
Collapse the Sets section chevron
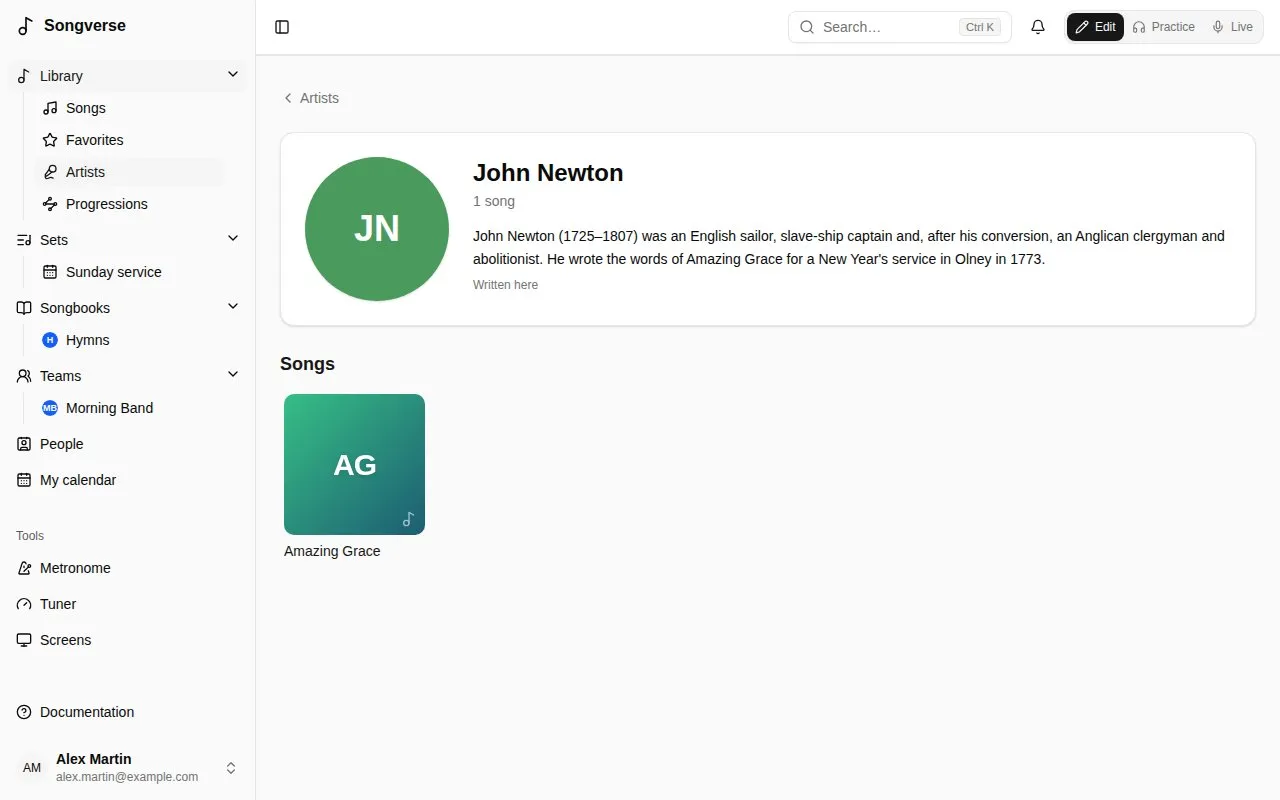pyautogui.click(x=233, y=238)
